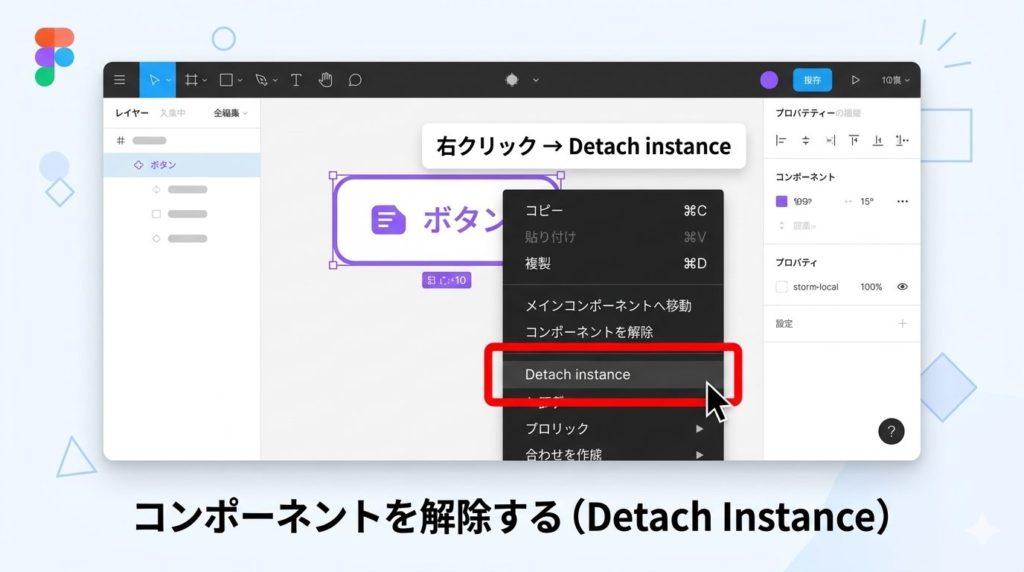The image size is (1024, 572).
Task: Check the storm-local checkbox
Action: (x=782, y=287)
